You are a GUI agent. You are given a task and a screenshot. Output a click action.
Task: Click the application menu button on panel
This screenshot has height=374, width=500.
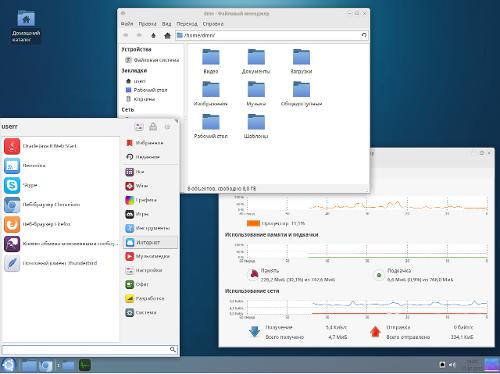click(x=8, y=365)
